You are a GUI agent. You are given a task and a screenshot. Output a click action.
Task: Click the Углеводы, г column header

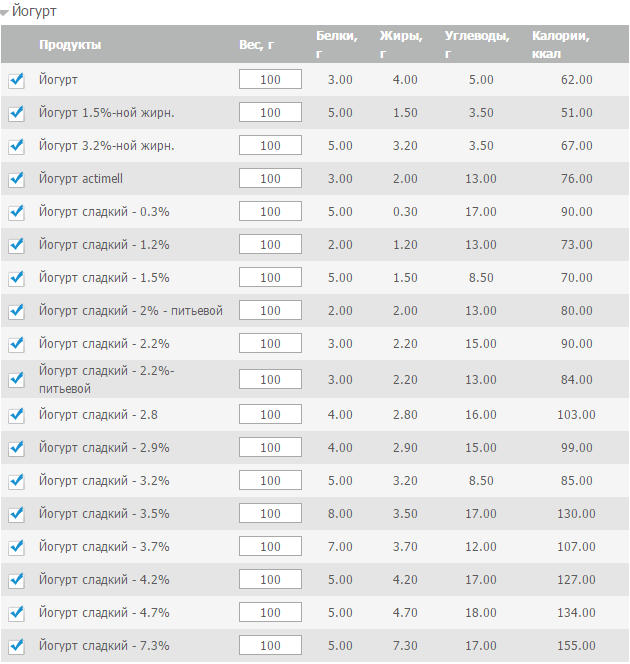pyautogui.click(x=477, y=44)
